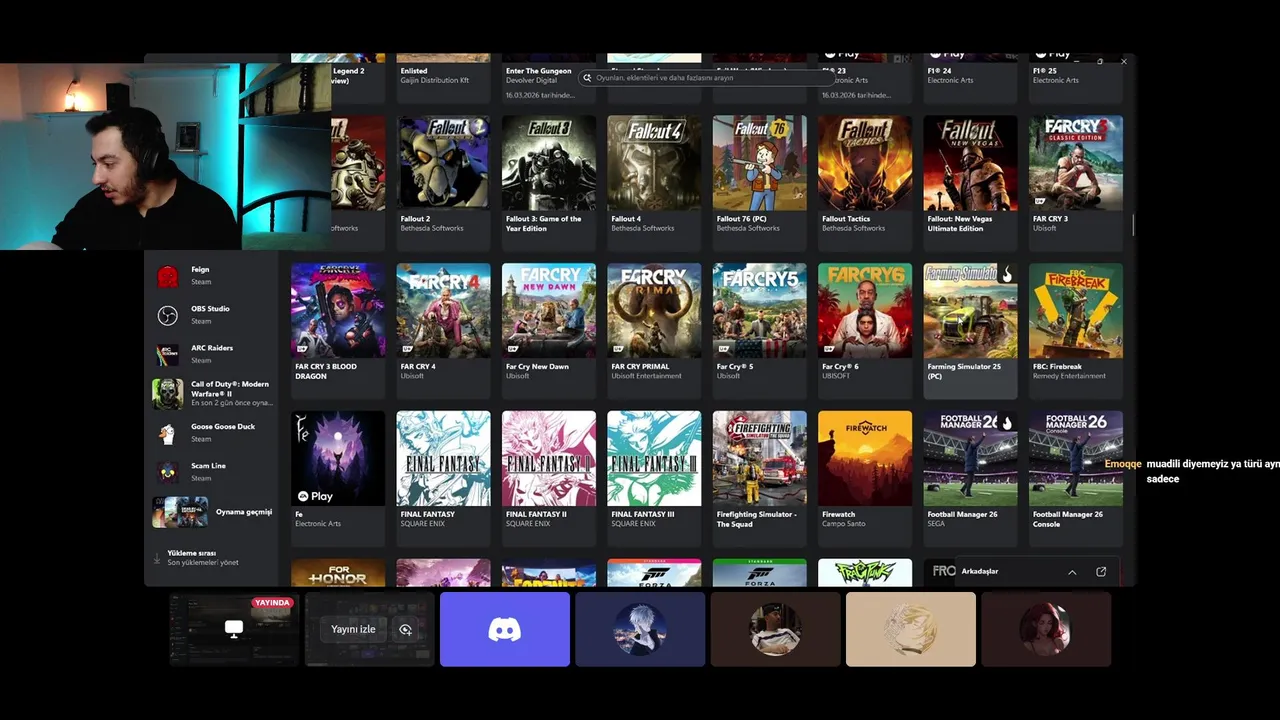The width and height of the screenshot is (1280, 720).
Task: Restore the Xbox app window
Action: (x=1100, y=62)
